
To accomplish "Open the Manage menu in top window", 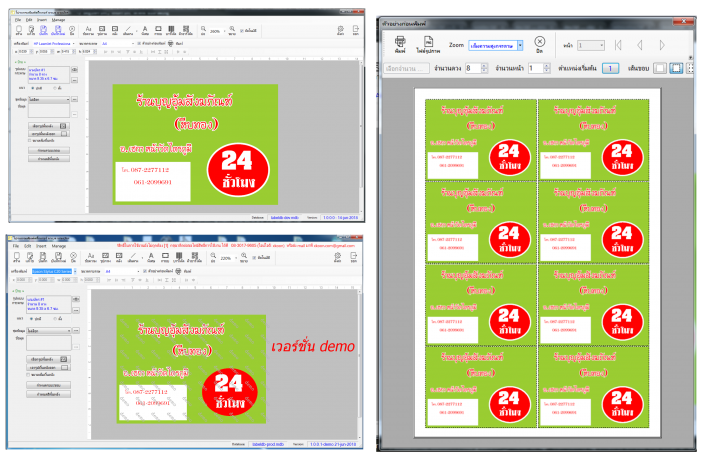I will point(58,20).
